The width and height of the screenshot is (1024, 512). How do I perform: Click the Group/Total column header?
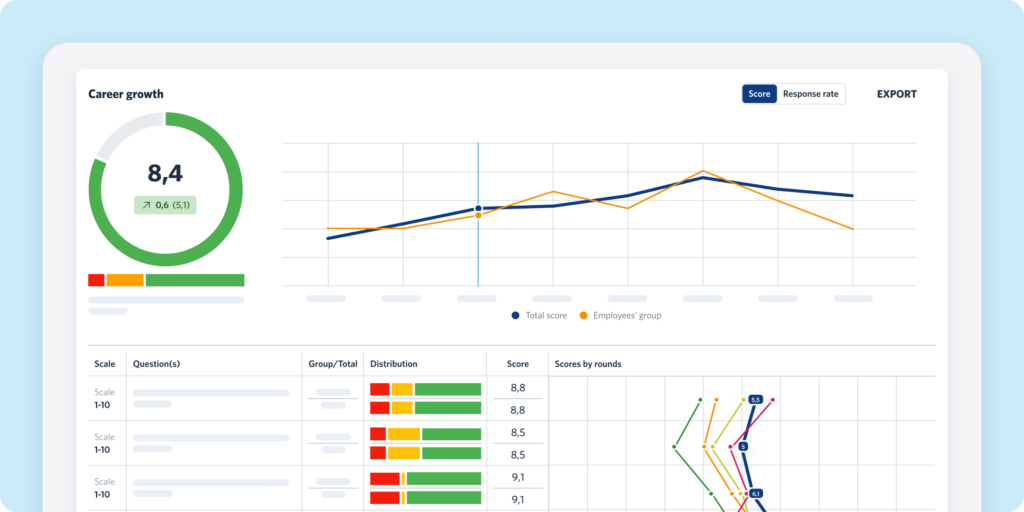[x=333, y=364]
